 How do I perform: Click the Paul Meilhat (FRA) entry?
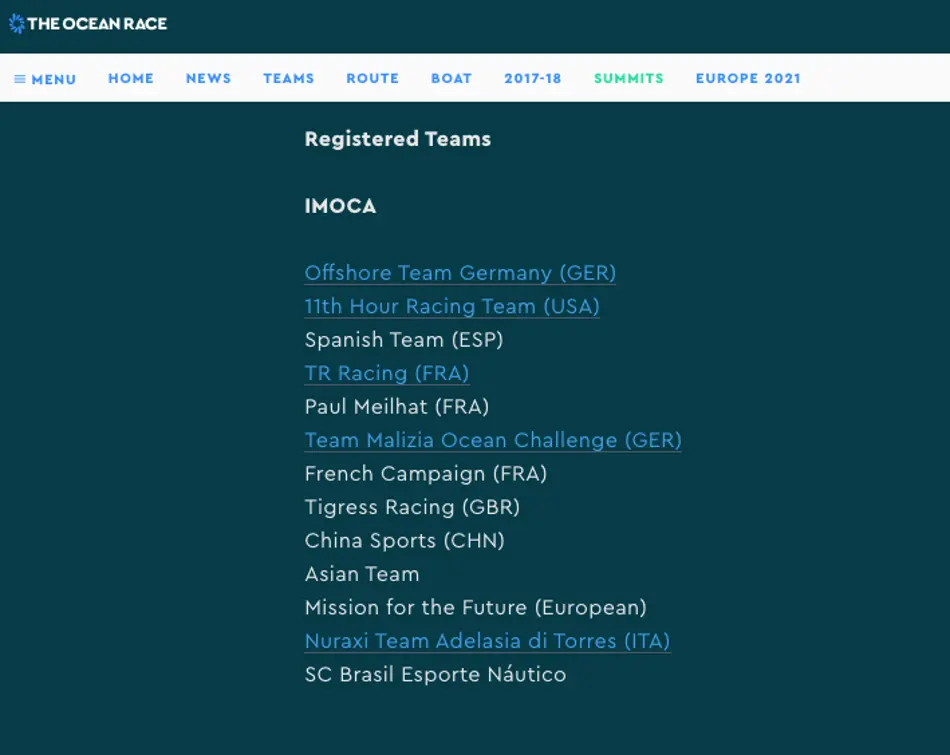[397, 407]
